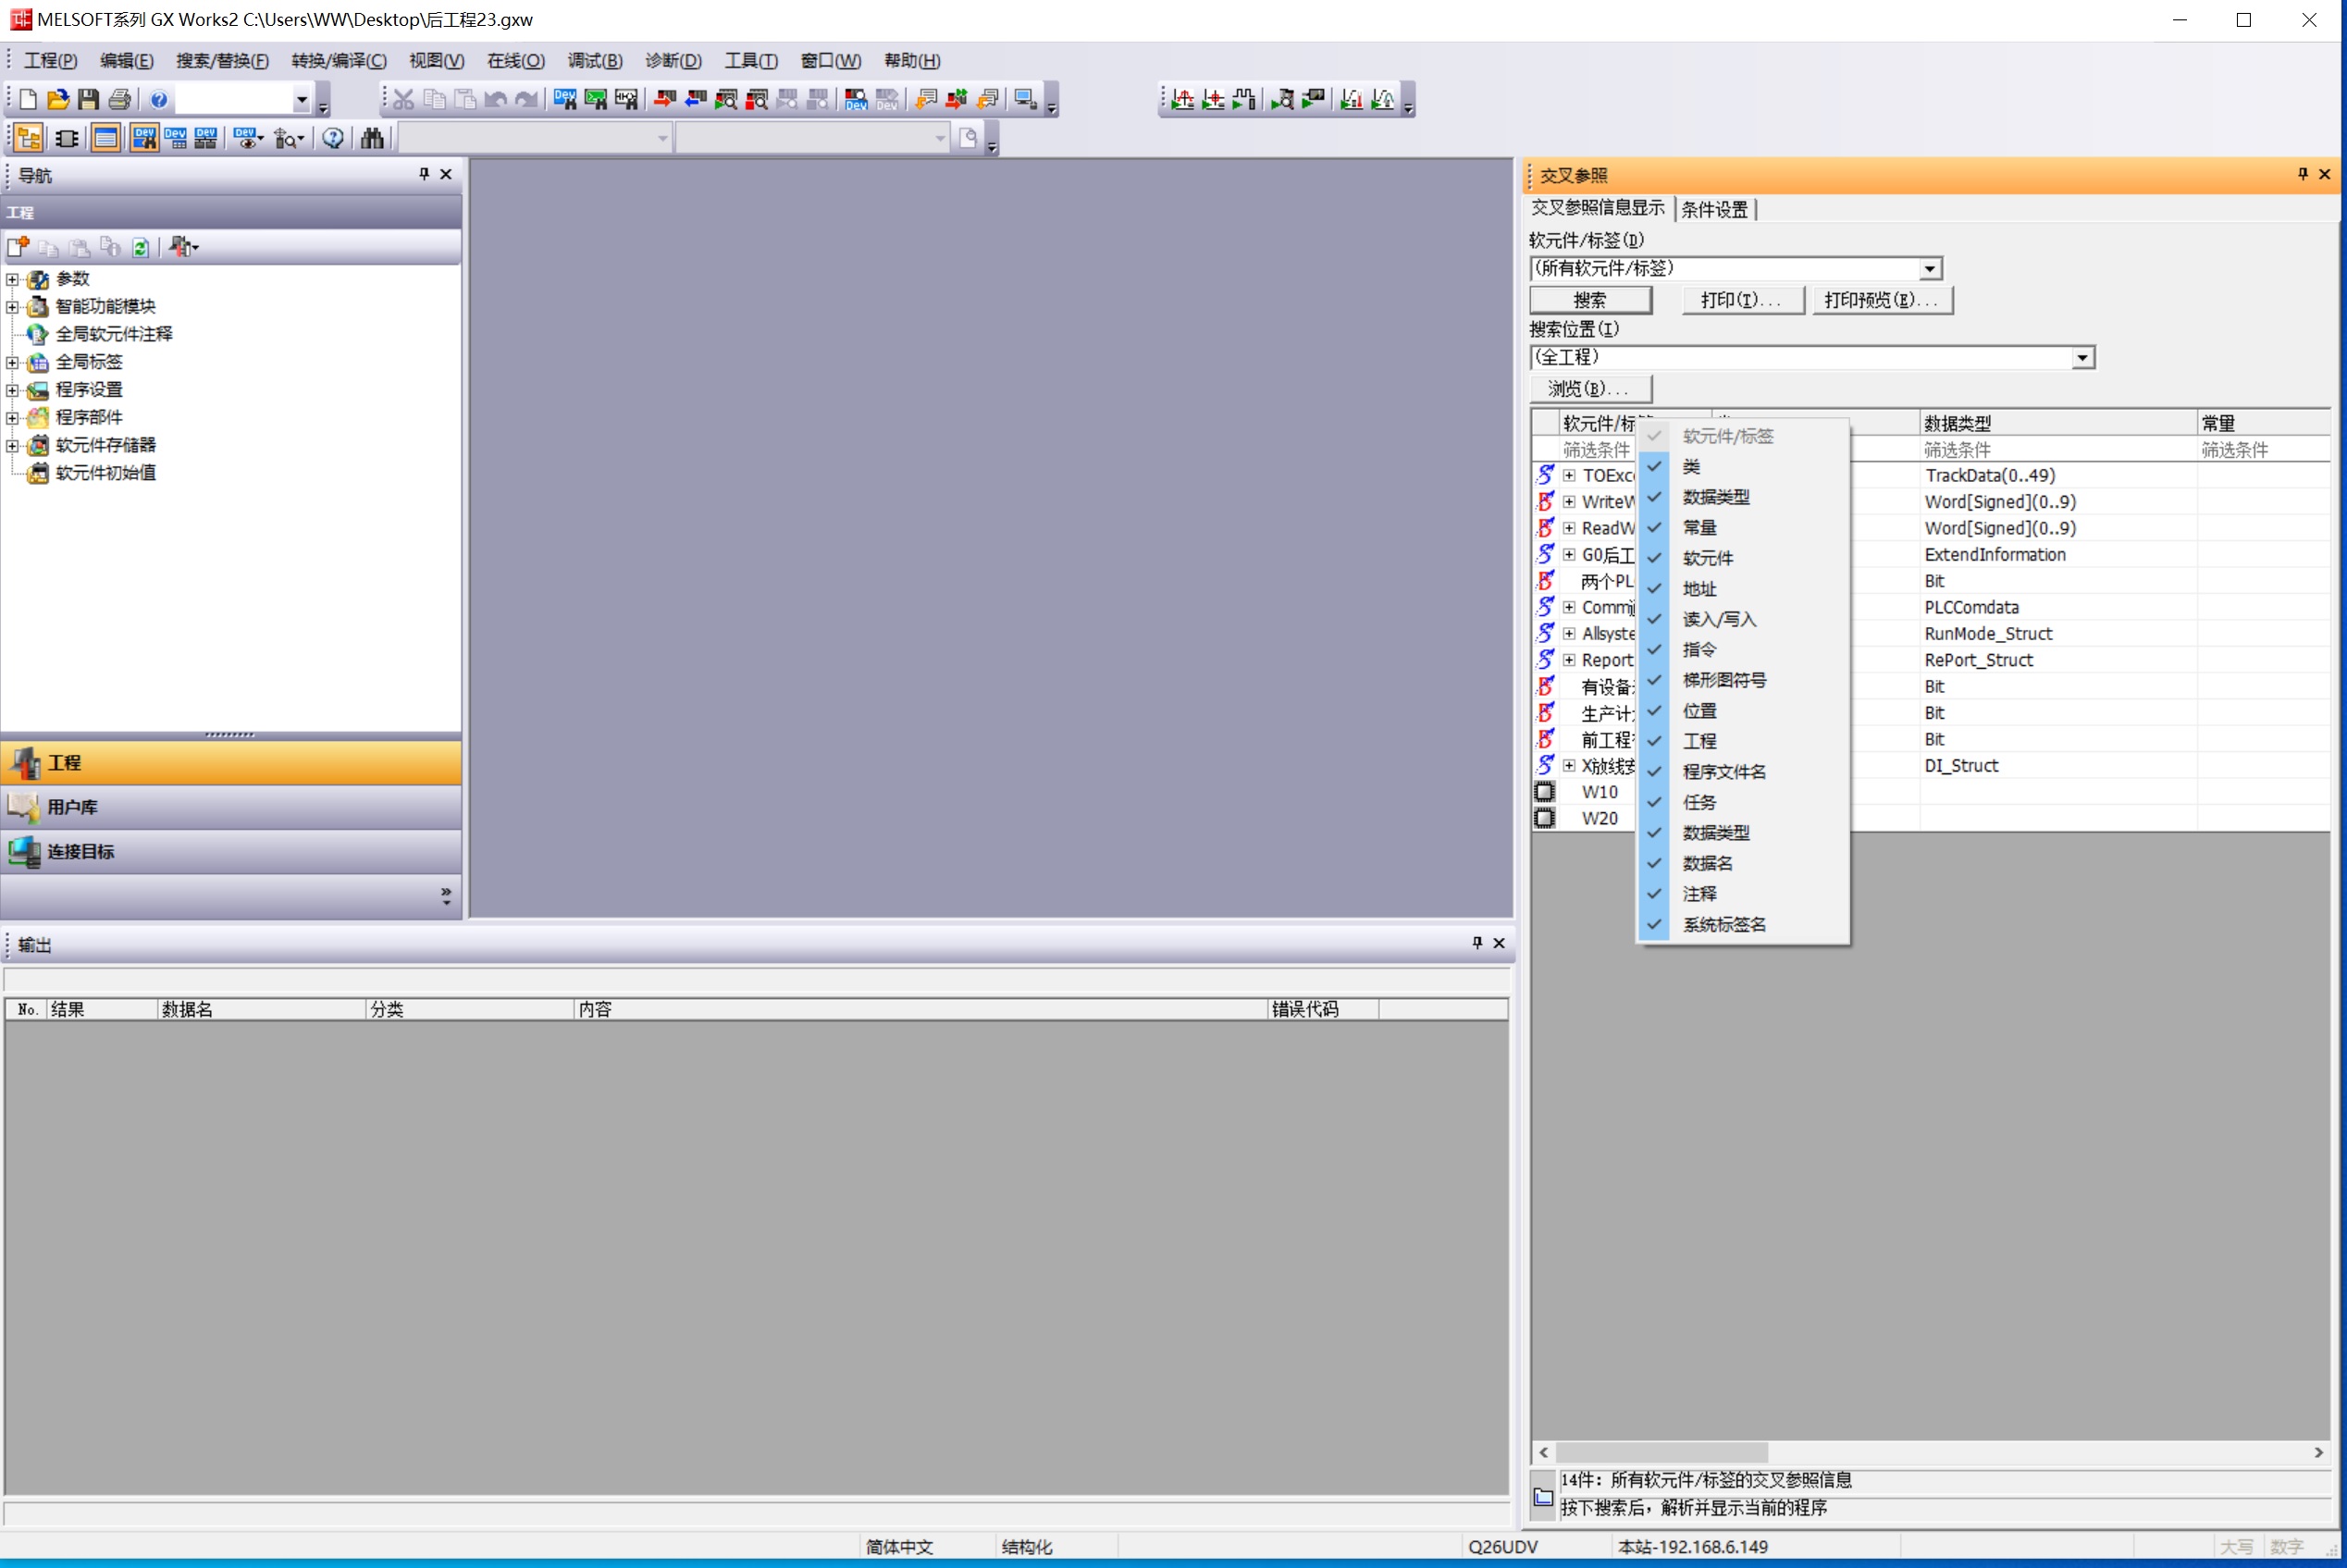The height and width of the screenshot is (1568, 2347).
Task: Click the Refresh icon in navigation toolbar
Action: coord(141,247)
